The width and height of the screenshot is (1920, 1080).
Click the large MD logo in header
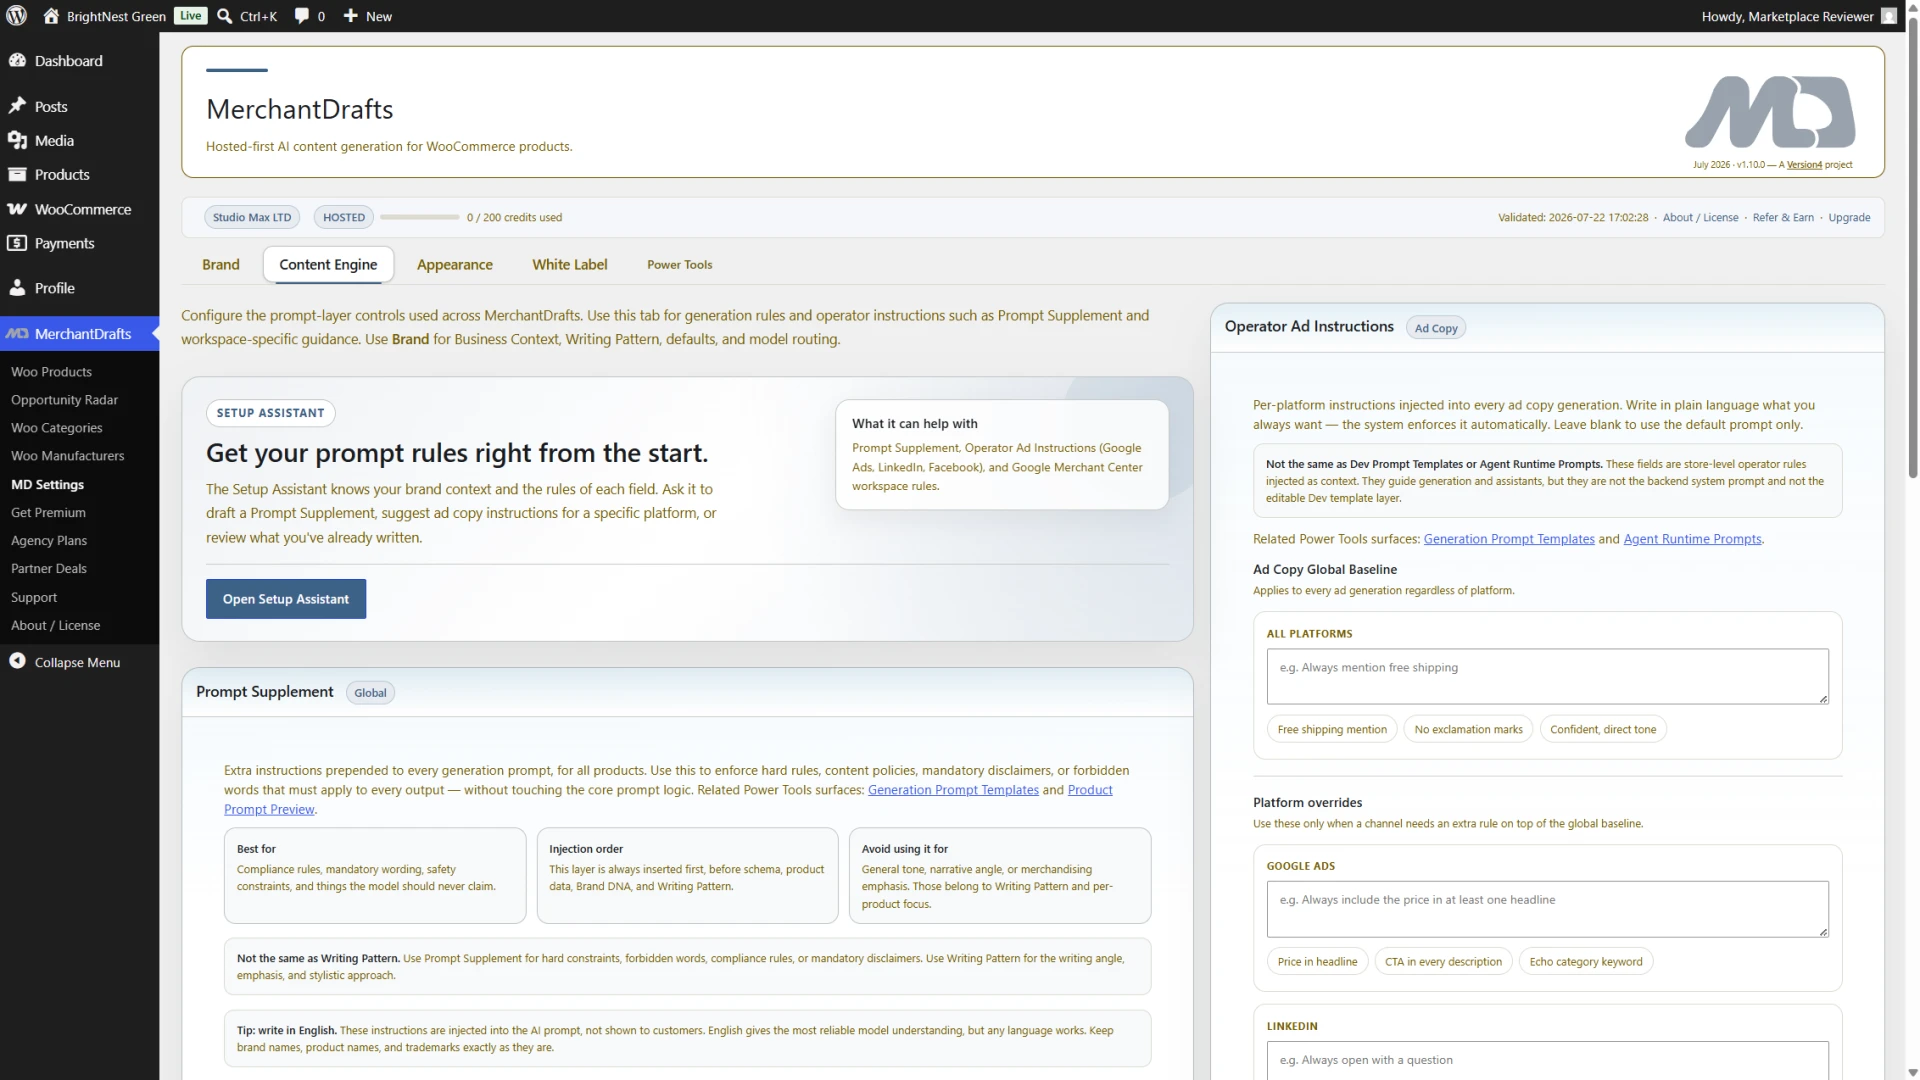coord(1769,112)
